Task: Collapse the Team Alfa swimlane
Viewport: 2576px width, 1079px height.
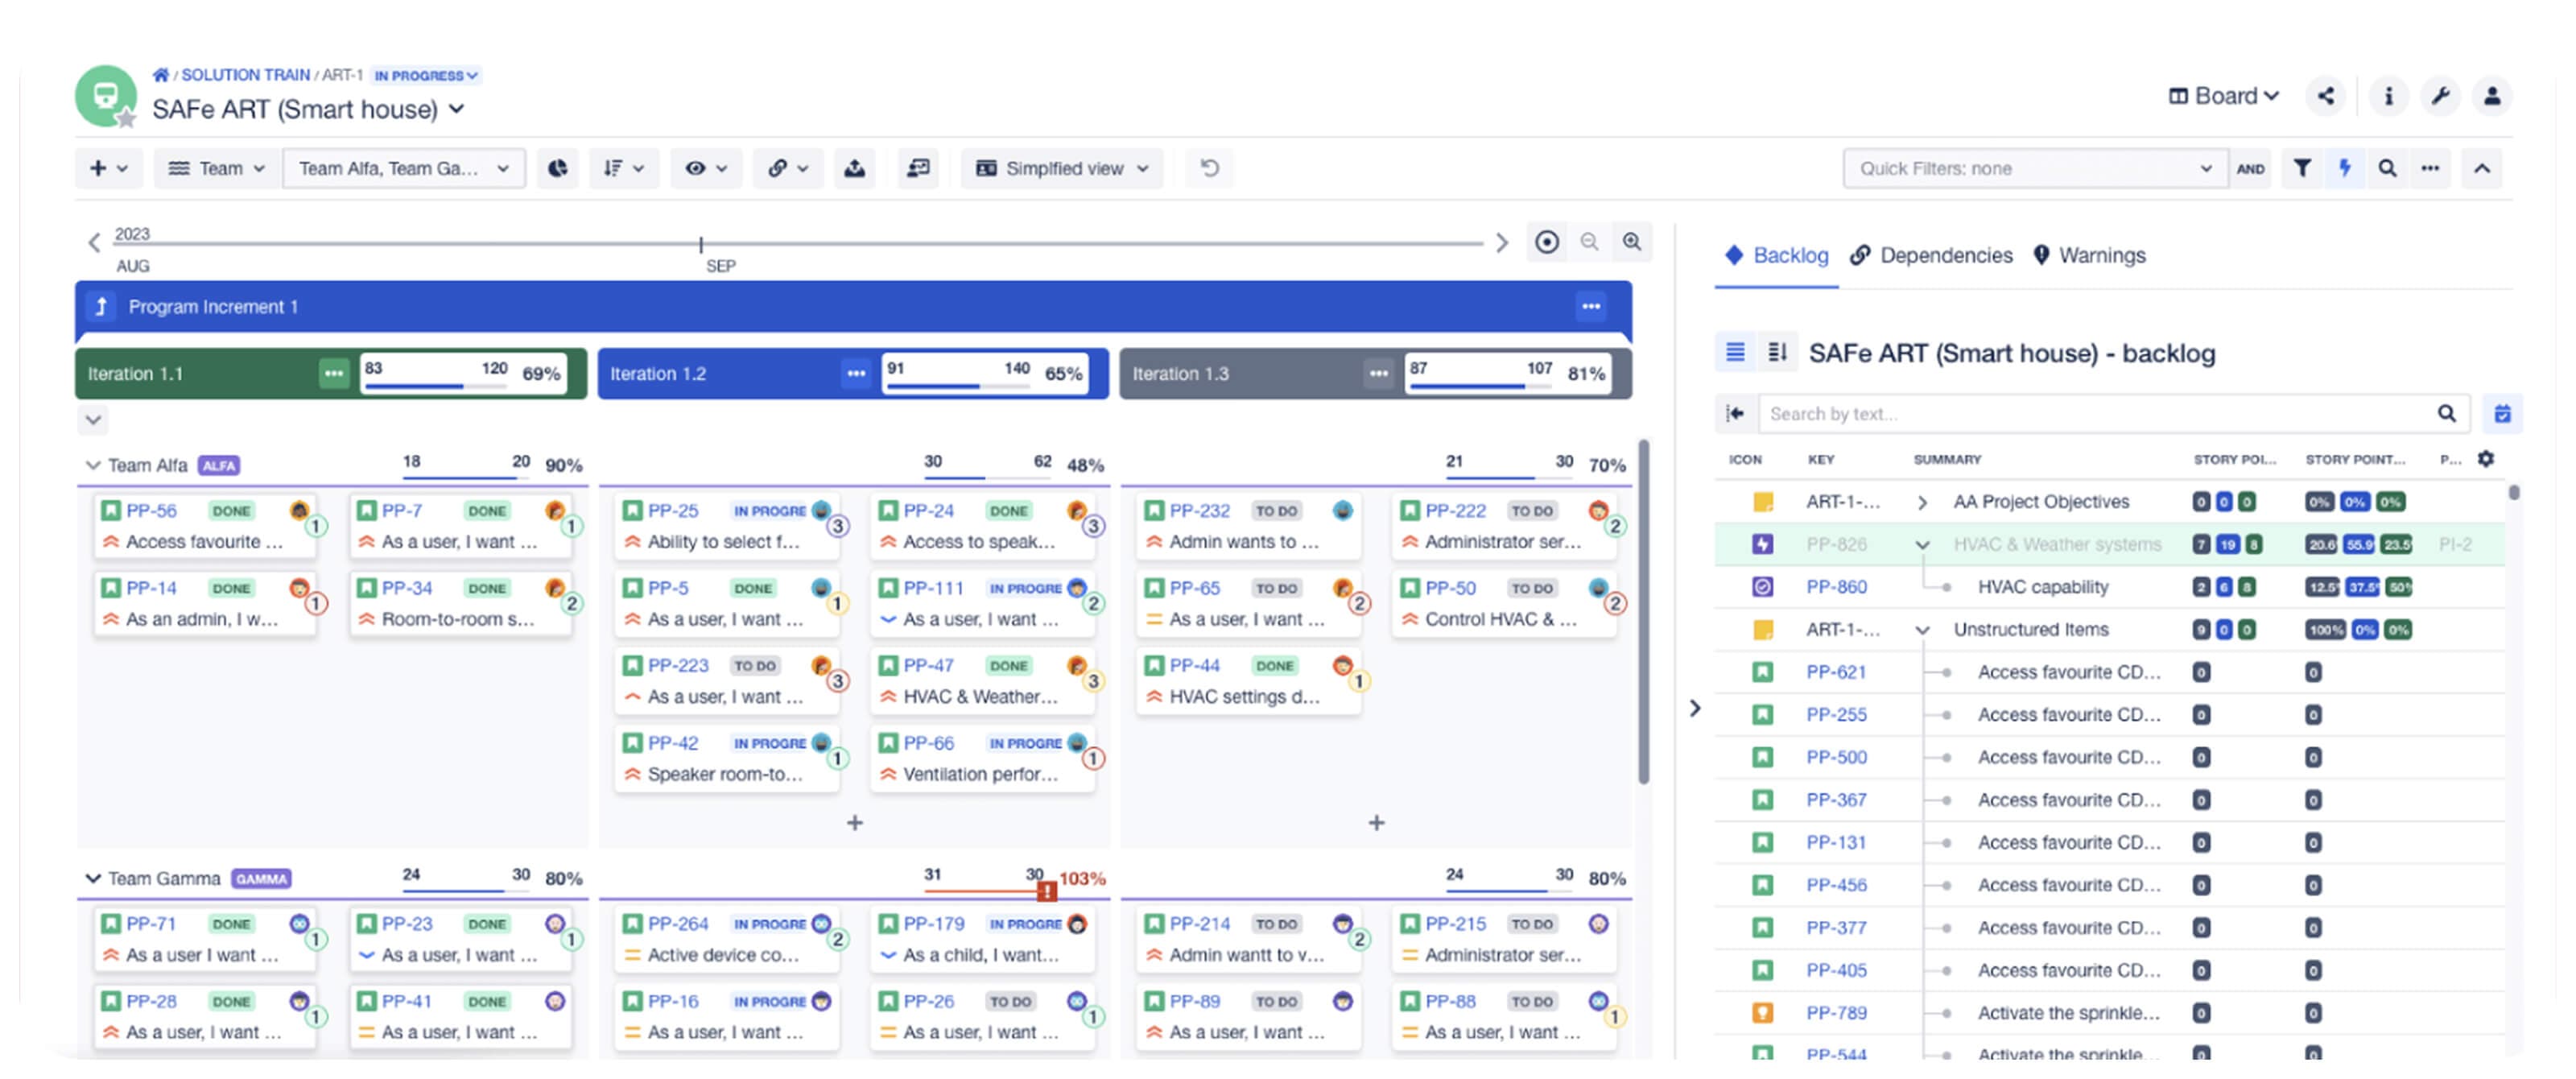Action: coord(93,465)
